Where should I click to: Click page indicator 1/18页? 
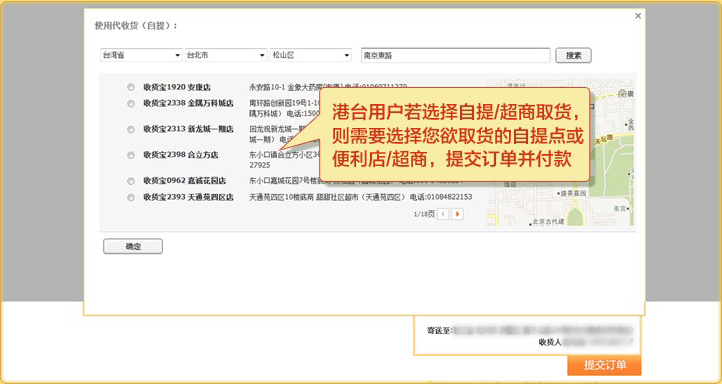[x=424, y=214]
